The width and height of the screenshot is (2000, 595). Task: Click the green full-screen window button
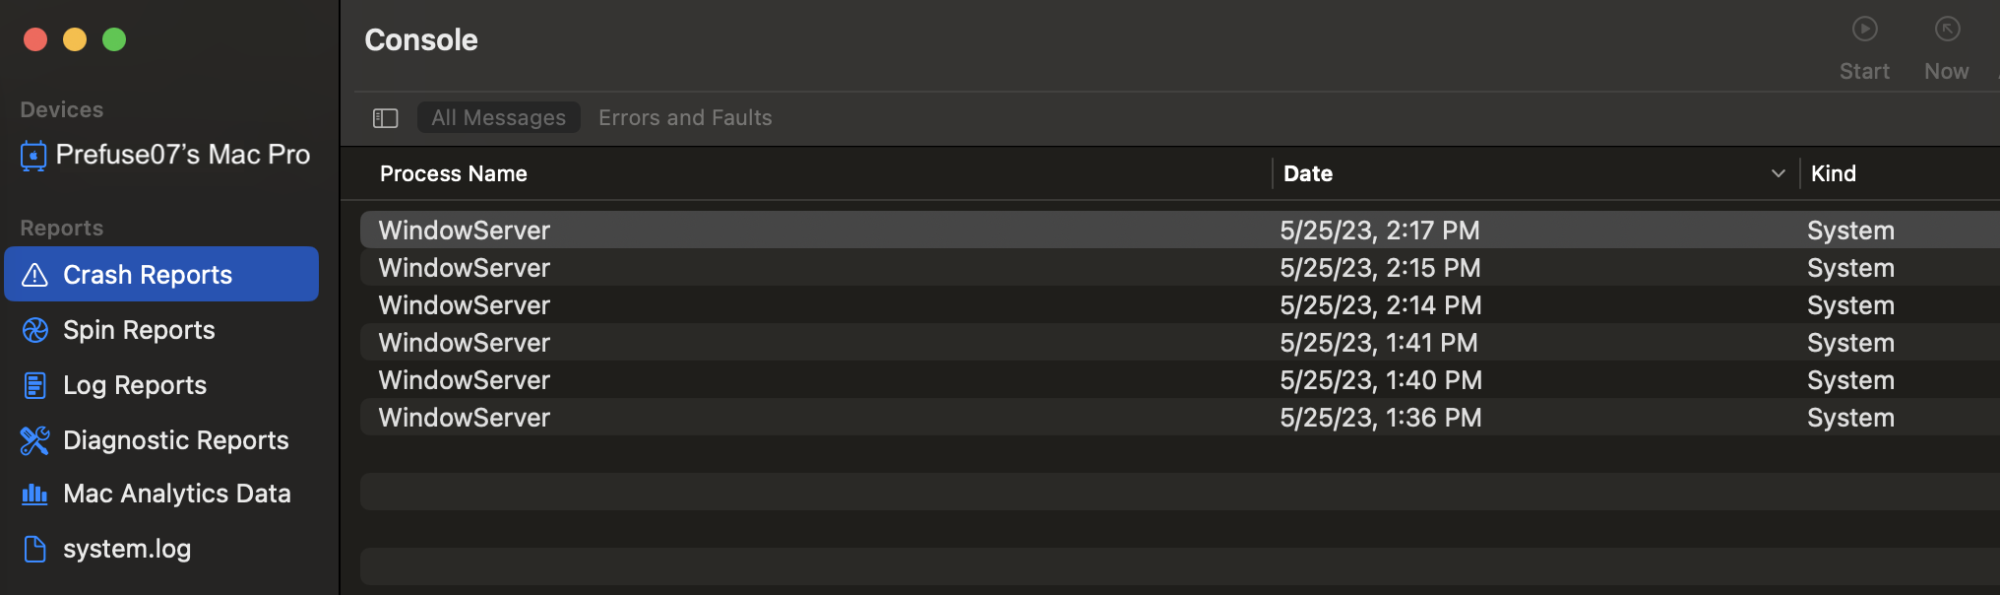(114, 39)
